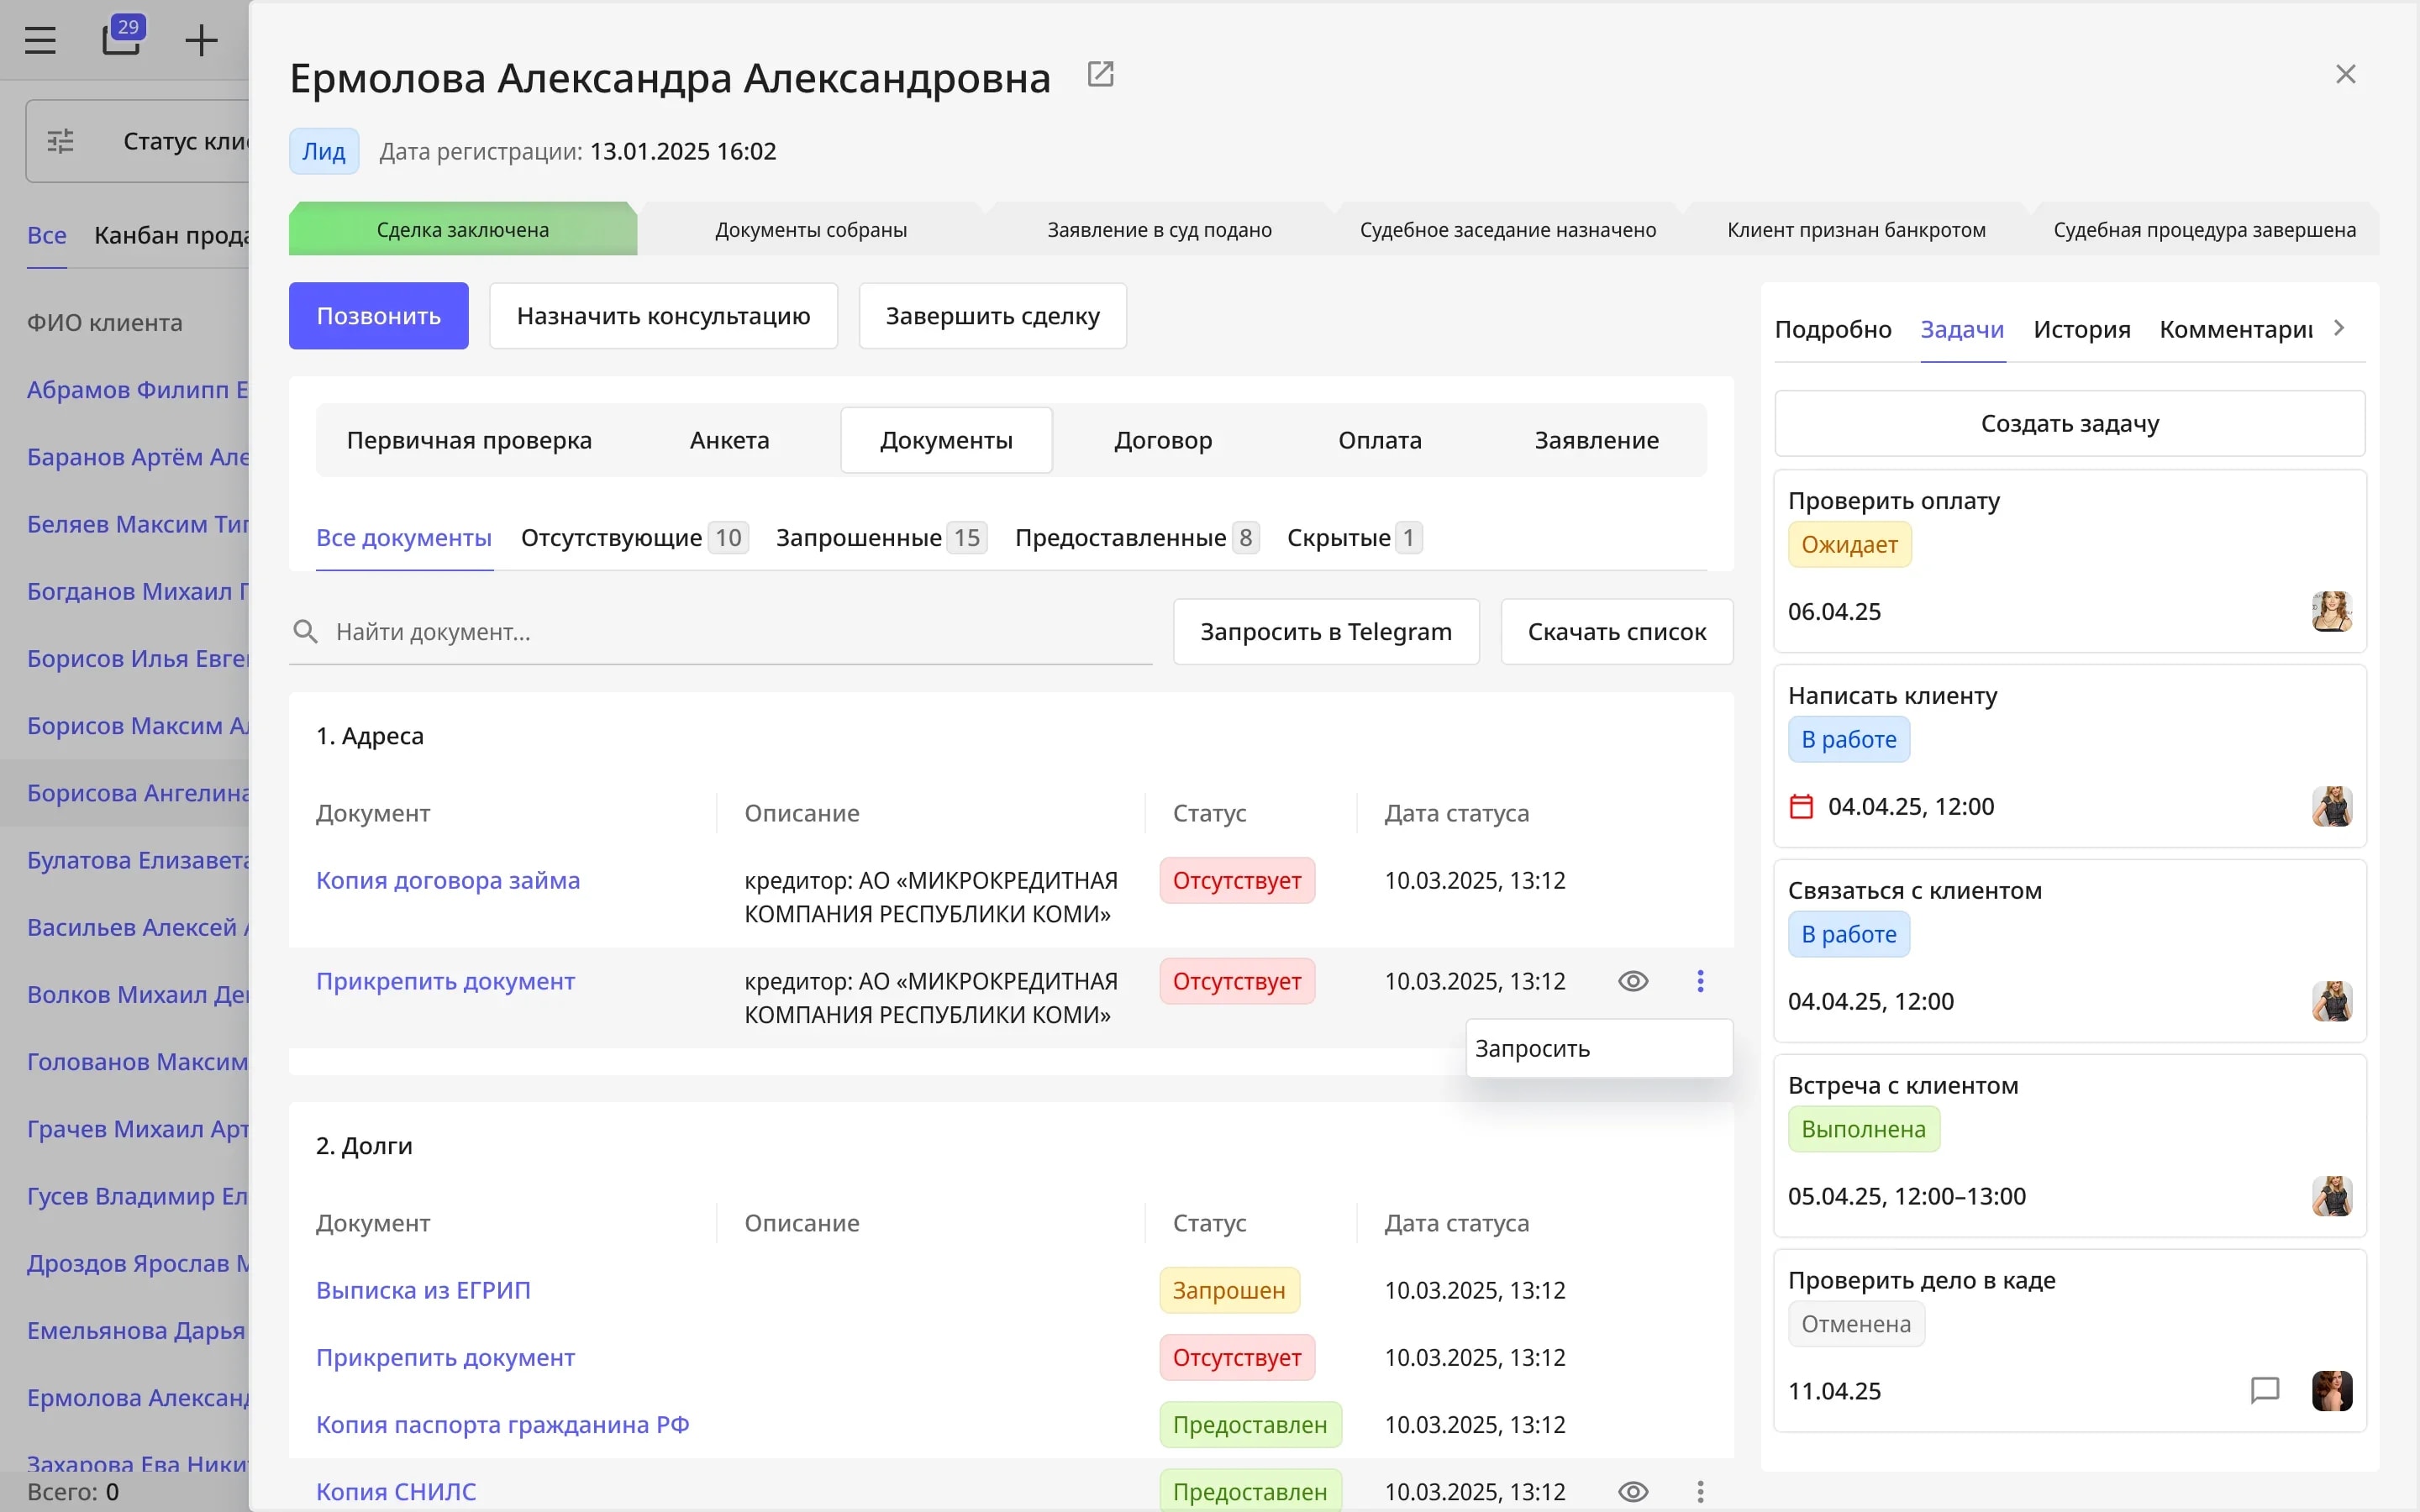
Task: Select stage Документы собраны
Action: tap(811, 229)
